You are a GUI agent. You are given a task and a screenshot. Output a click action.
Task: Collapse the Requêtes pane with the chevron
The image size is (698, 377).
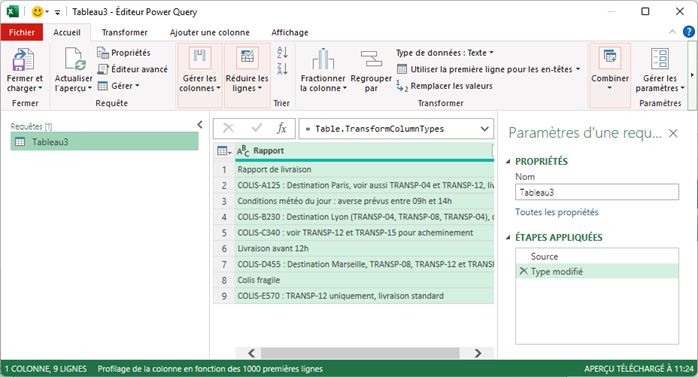200,125
